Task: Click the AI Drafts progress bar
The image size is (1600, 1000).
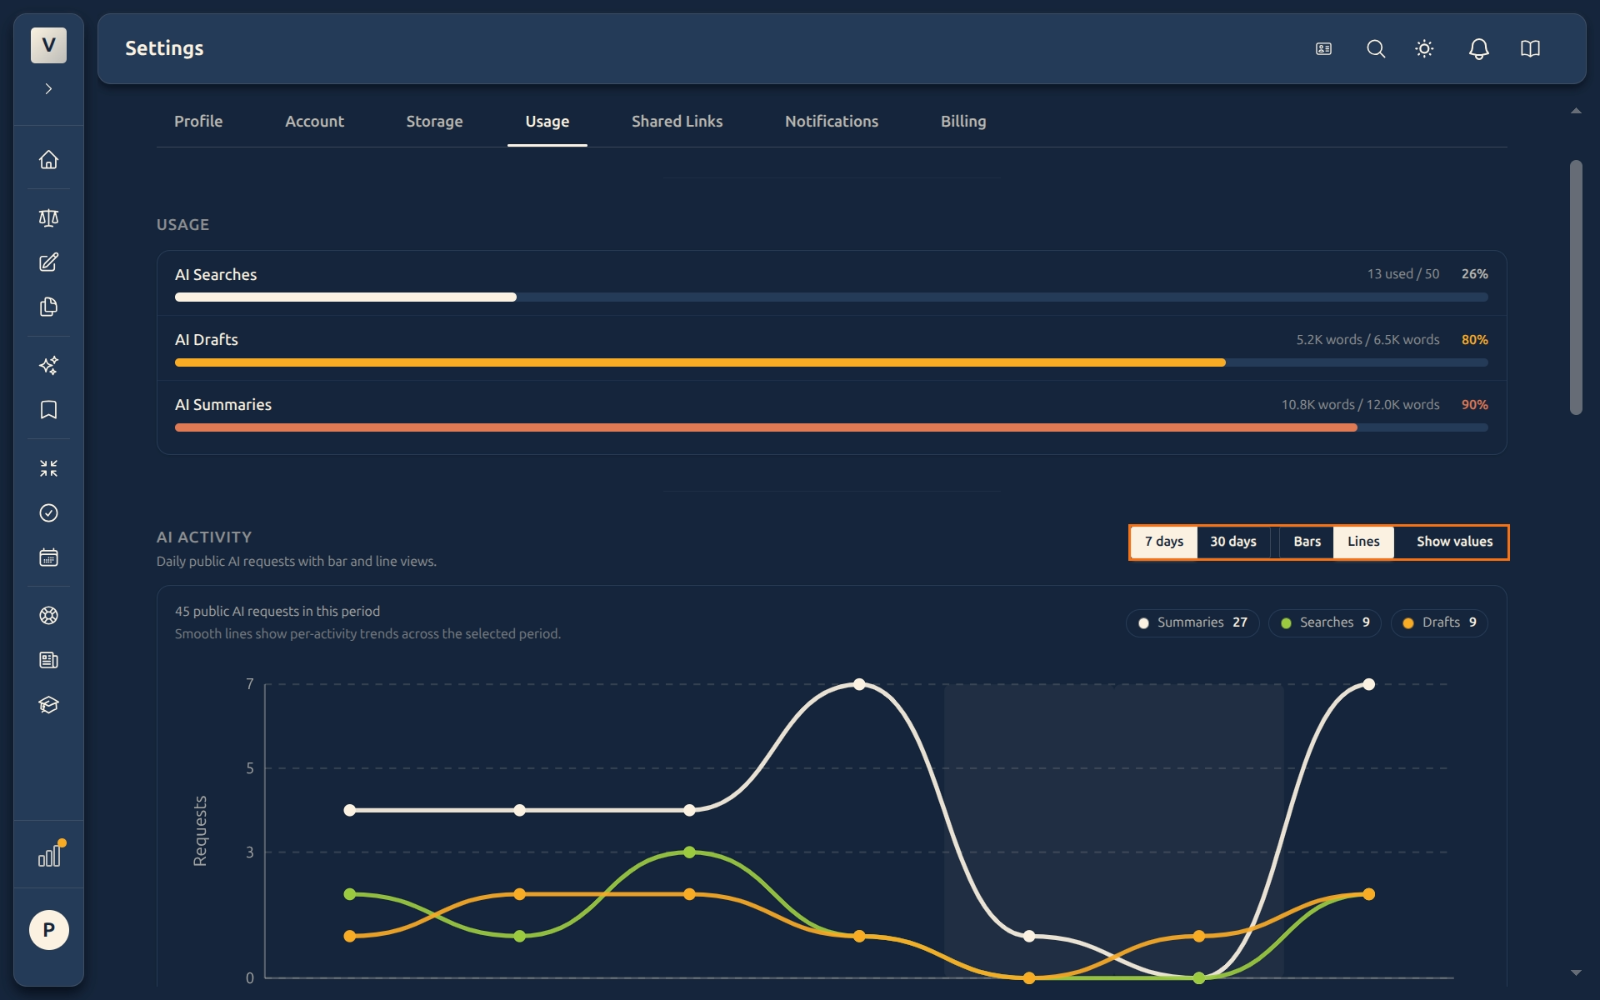Action: click(831, 362)
